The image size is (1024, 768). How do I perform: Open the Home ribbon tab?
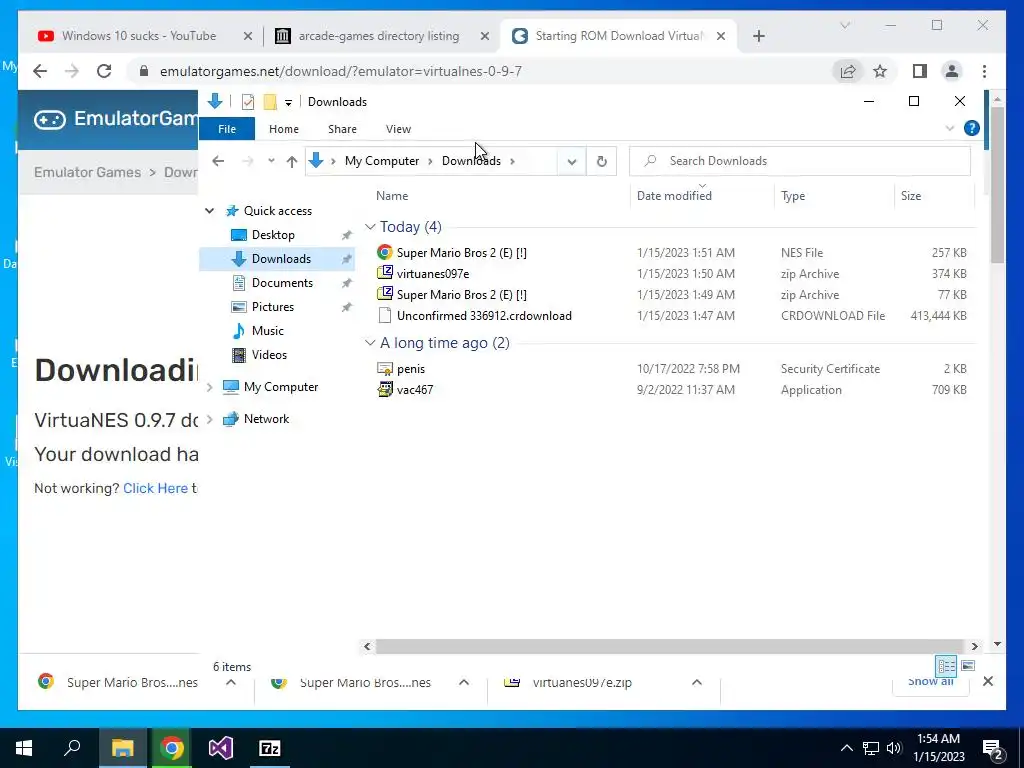283,129
